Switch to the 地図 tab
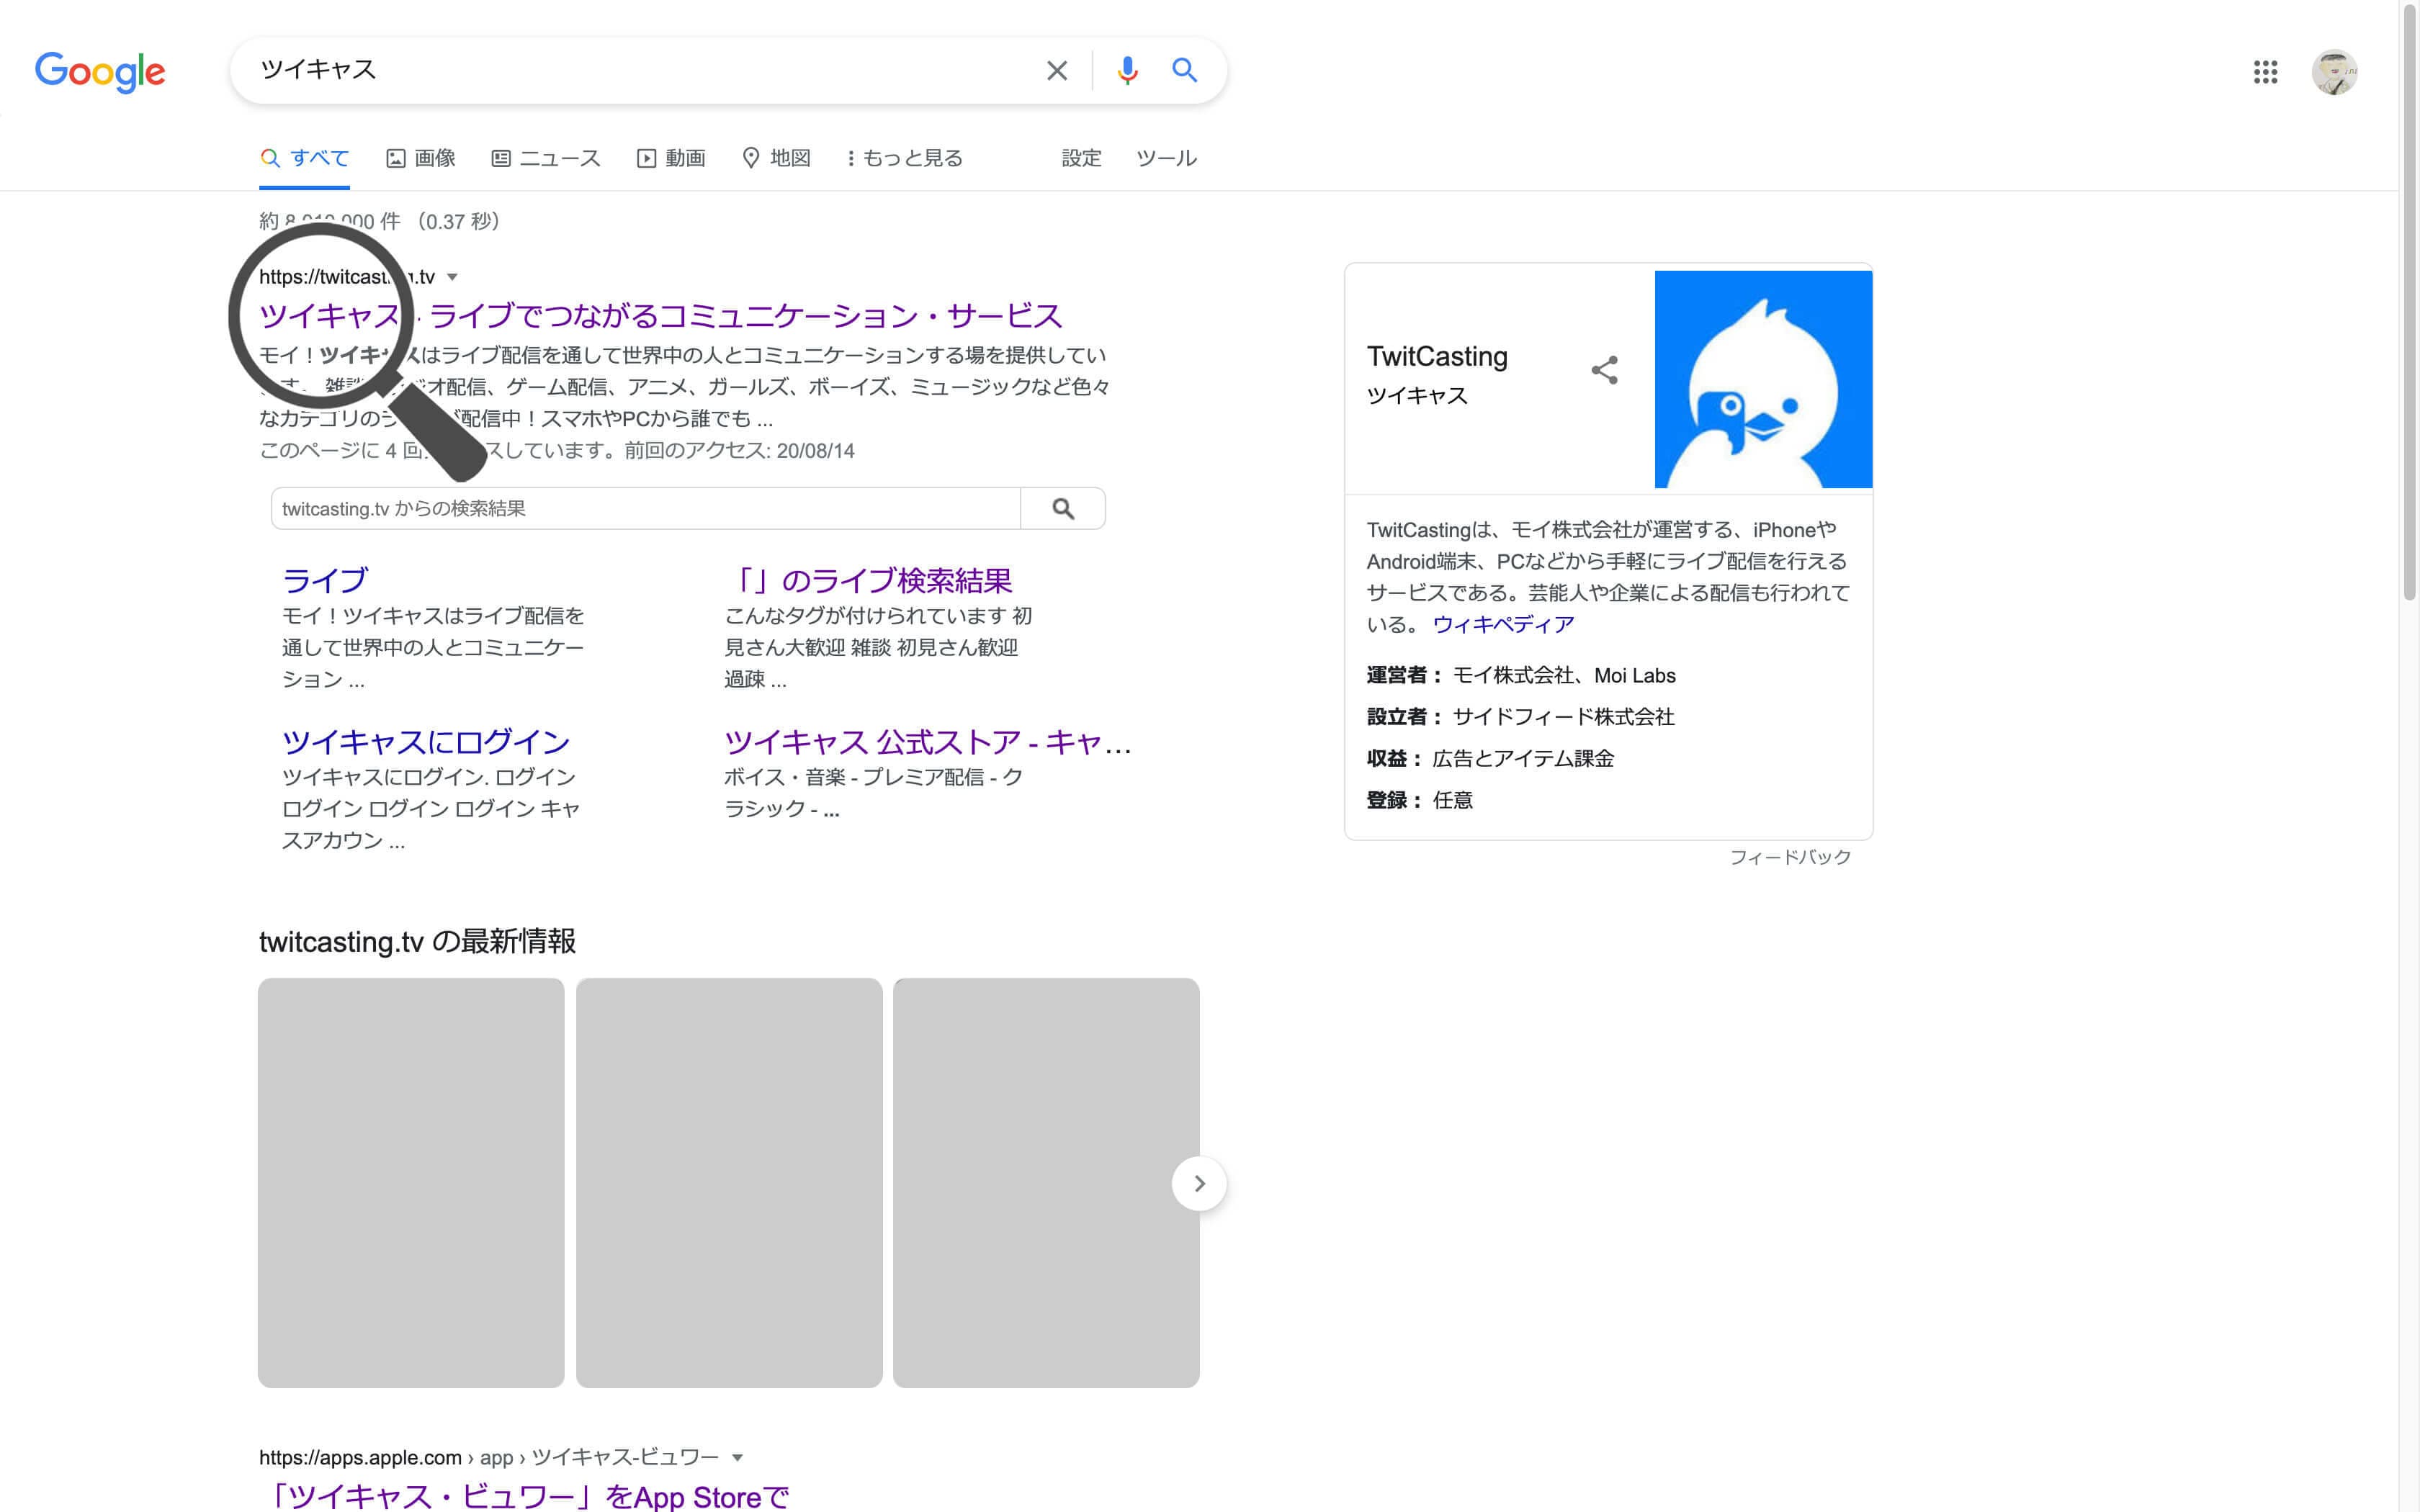 point(776,158)
